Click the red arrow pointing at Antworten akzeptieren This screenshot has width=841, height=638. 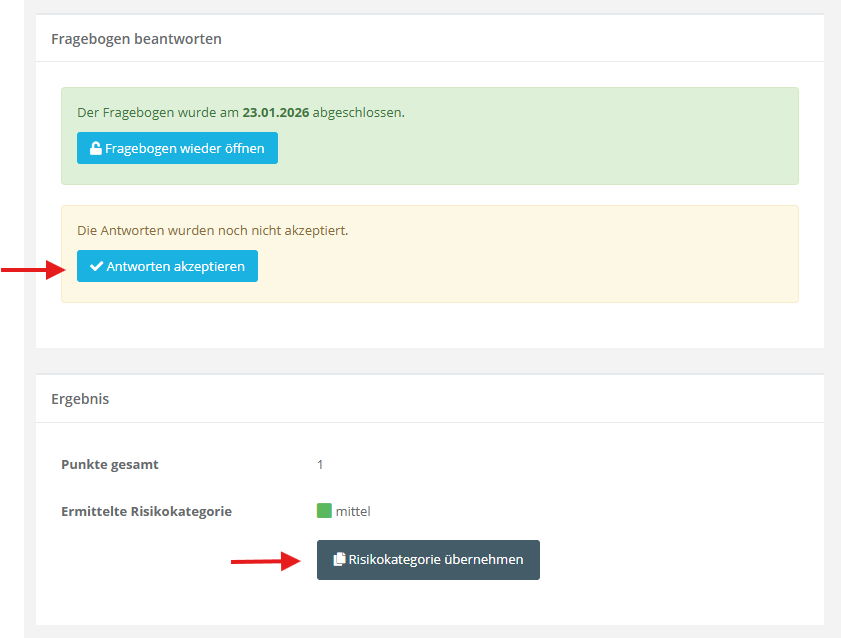coord(30,268)
